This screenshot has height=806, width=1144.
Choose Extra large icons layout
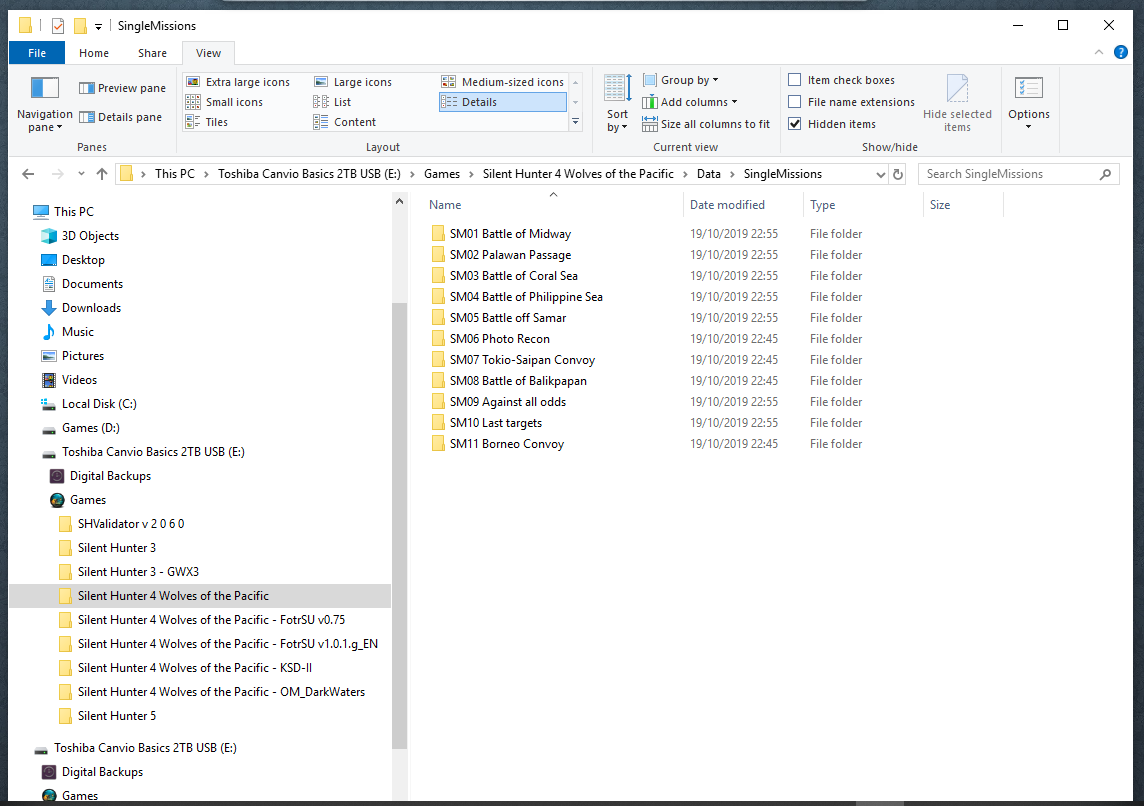(238, 82)
